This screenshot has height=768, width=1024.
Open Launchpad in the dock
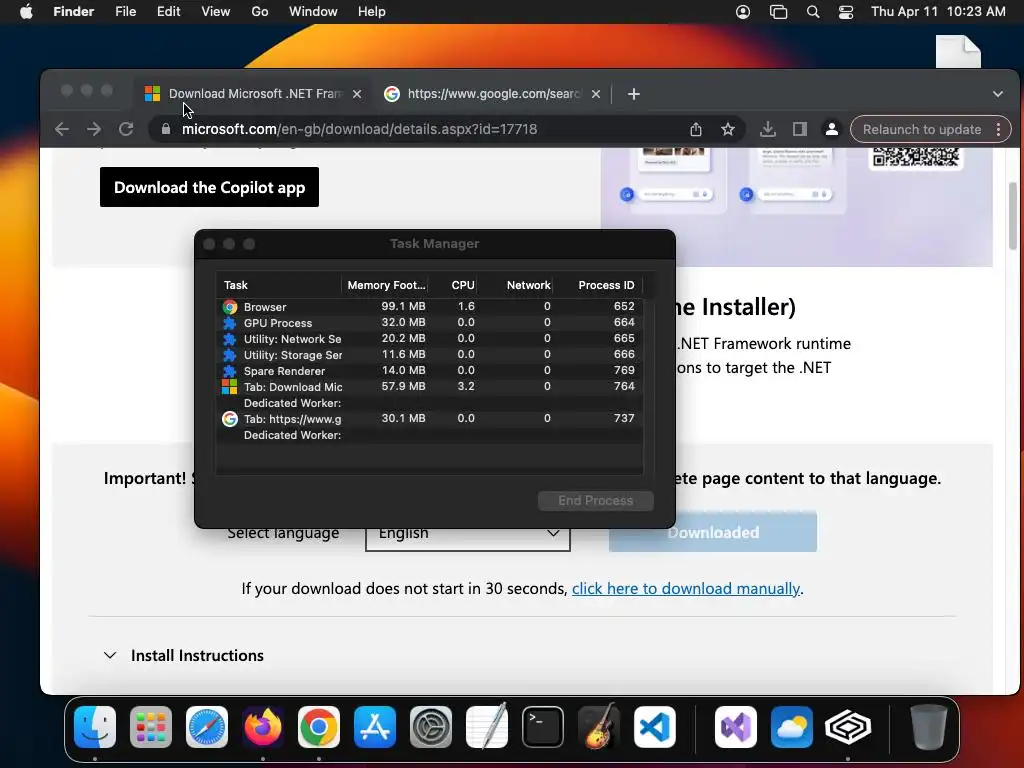coord(151,727)
